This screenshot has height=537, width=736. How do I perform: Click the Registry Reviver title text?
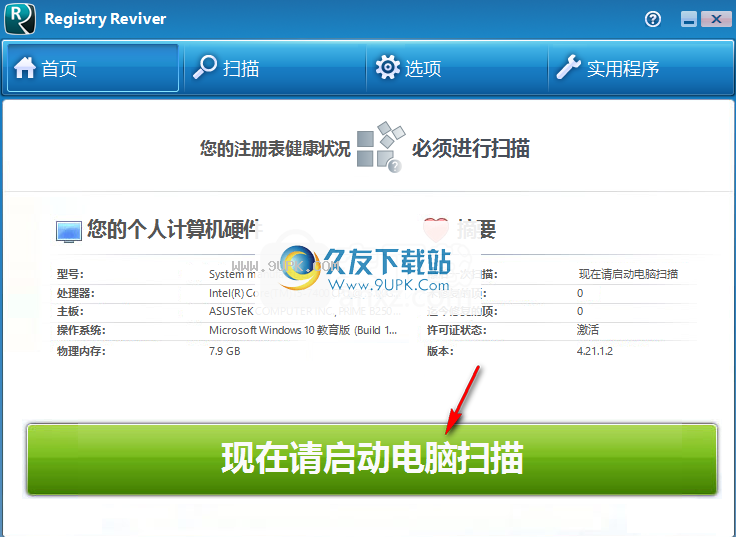tap(105, 19)
